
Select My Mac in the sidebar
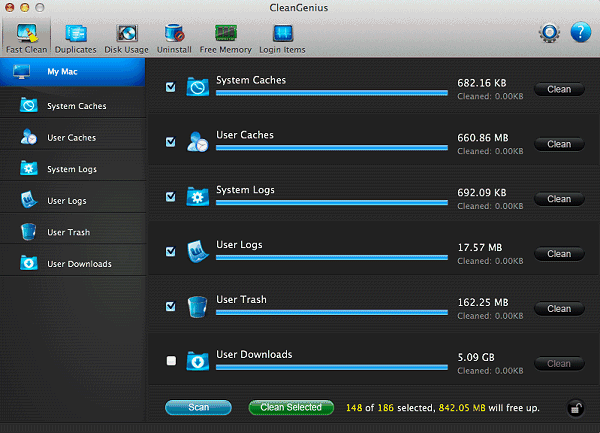pyautogui.click(x=72, y=72)
